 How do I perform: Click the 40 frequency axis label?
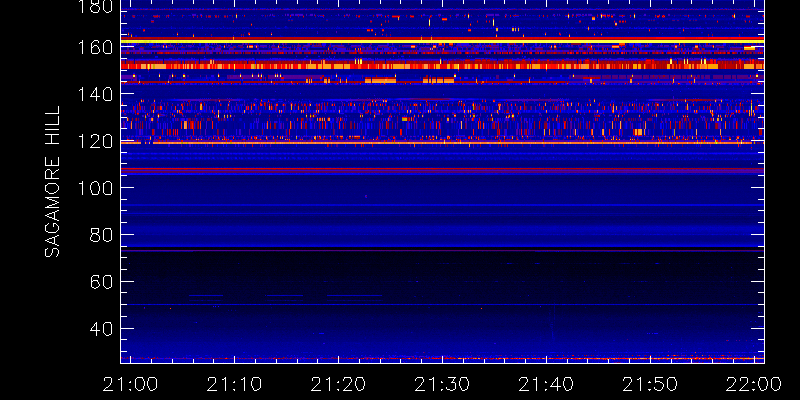(x=101, y=329)
